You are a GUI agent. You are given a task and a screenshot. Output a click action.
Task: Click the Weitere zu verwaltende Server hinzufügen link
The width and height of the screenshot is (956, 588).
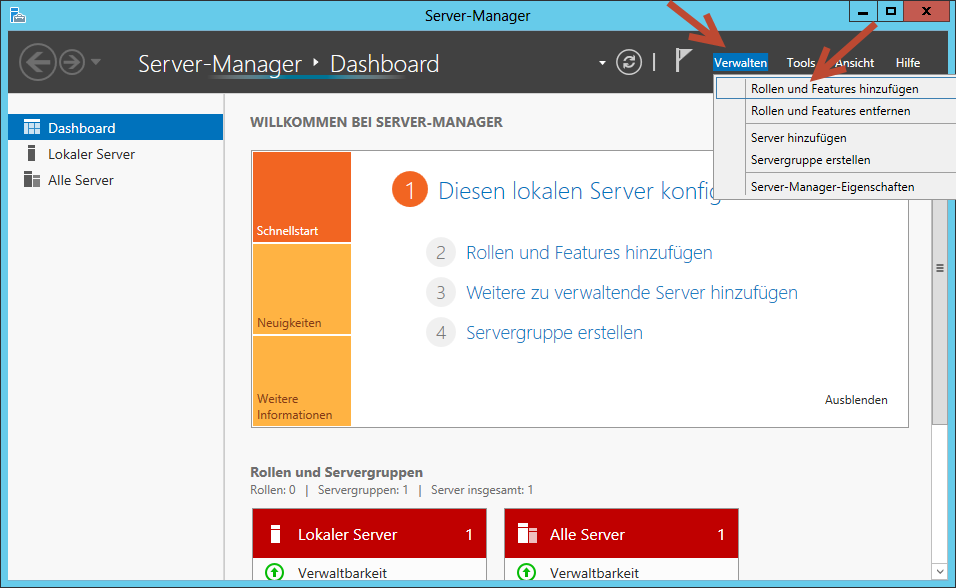[x=632, y=293]
